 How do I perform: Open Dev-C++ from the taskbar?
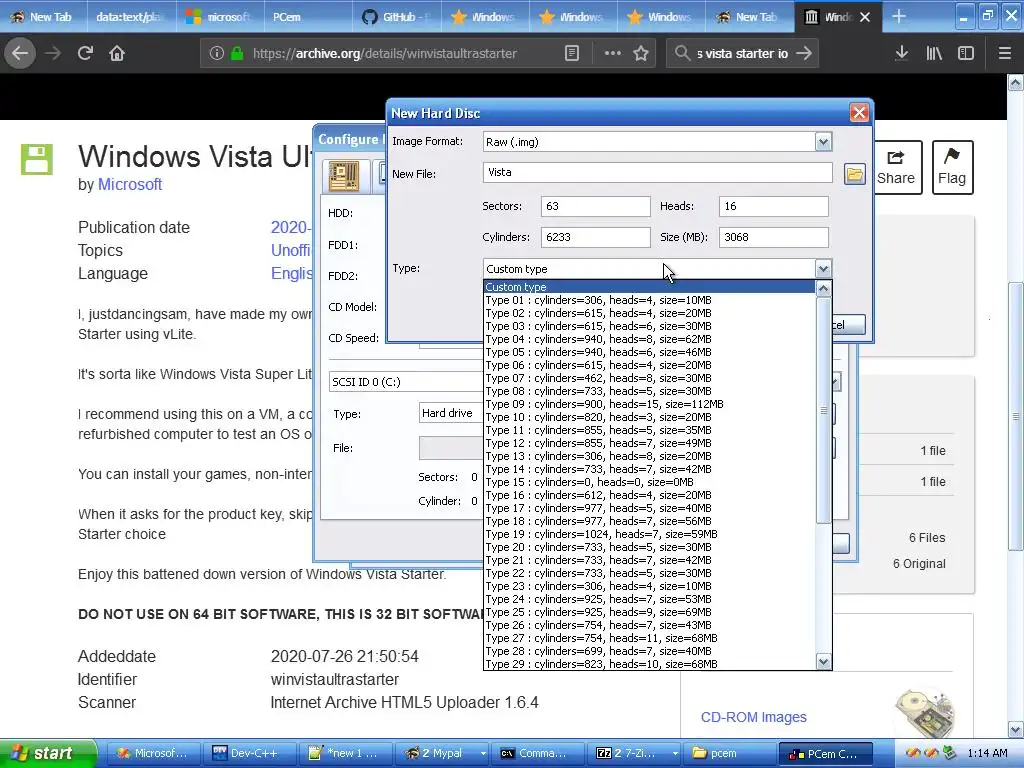(x=249, y=754)
